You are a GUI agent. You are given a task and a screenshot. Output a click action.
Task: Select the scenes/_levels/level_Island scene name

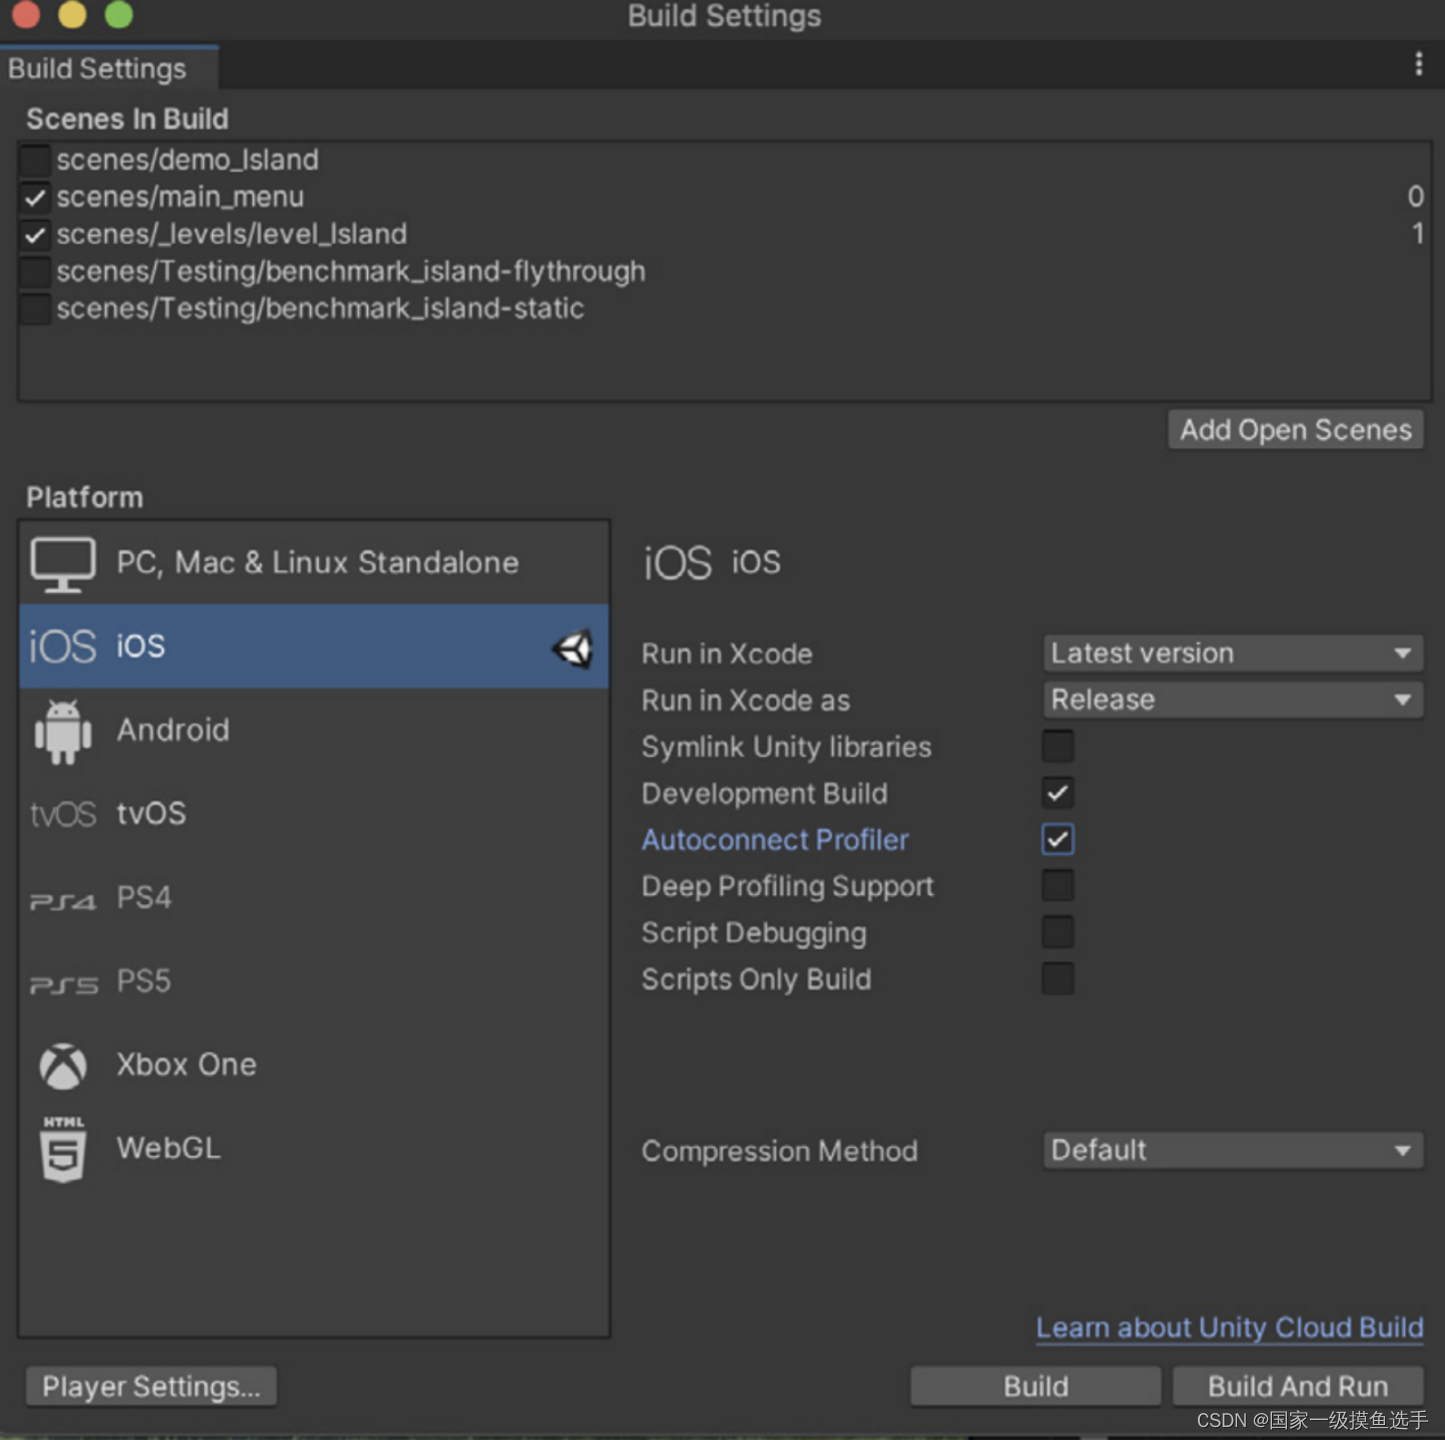click(x=232, y=234)
